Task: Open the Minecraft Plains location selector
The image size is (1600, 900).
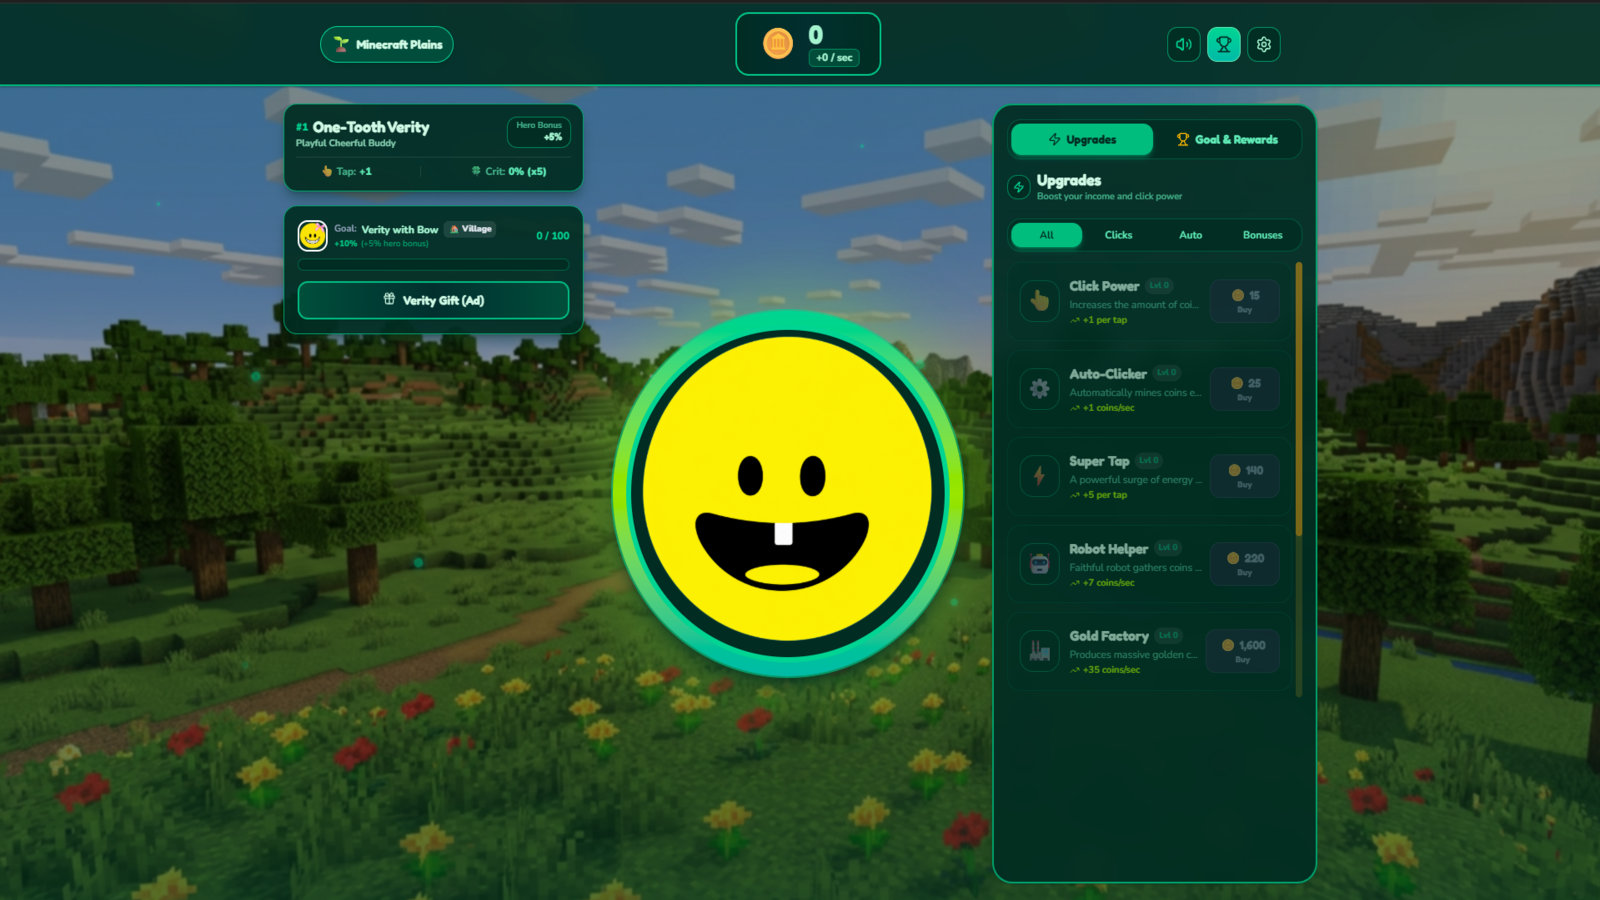Action: click(387, 44)
